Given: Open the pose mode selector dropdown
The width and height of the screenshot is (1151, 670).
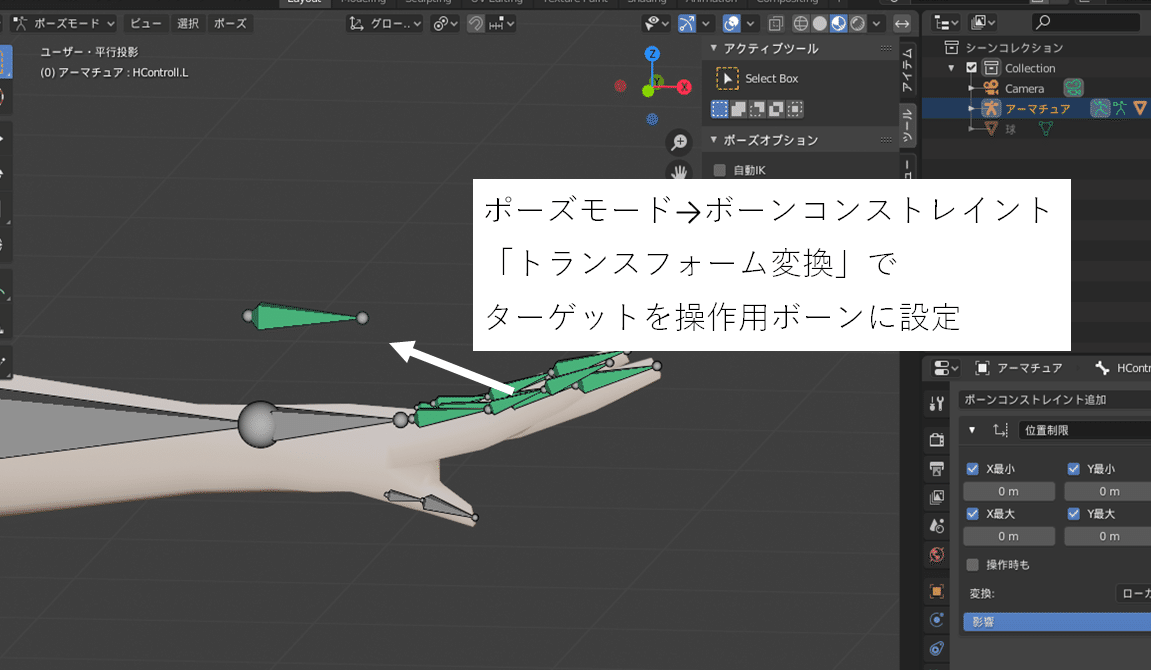Looking at the screenshot, I should pyautogui.click(x=65, y=23).
